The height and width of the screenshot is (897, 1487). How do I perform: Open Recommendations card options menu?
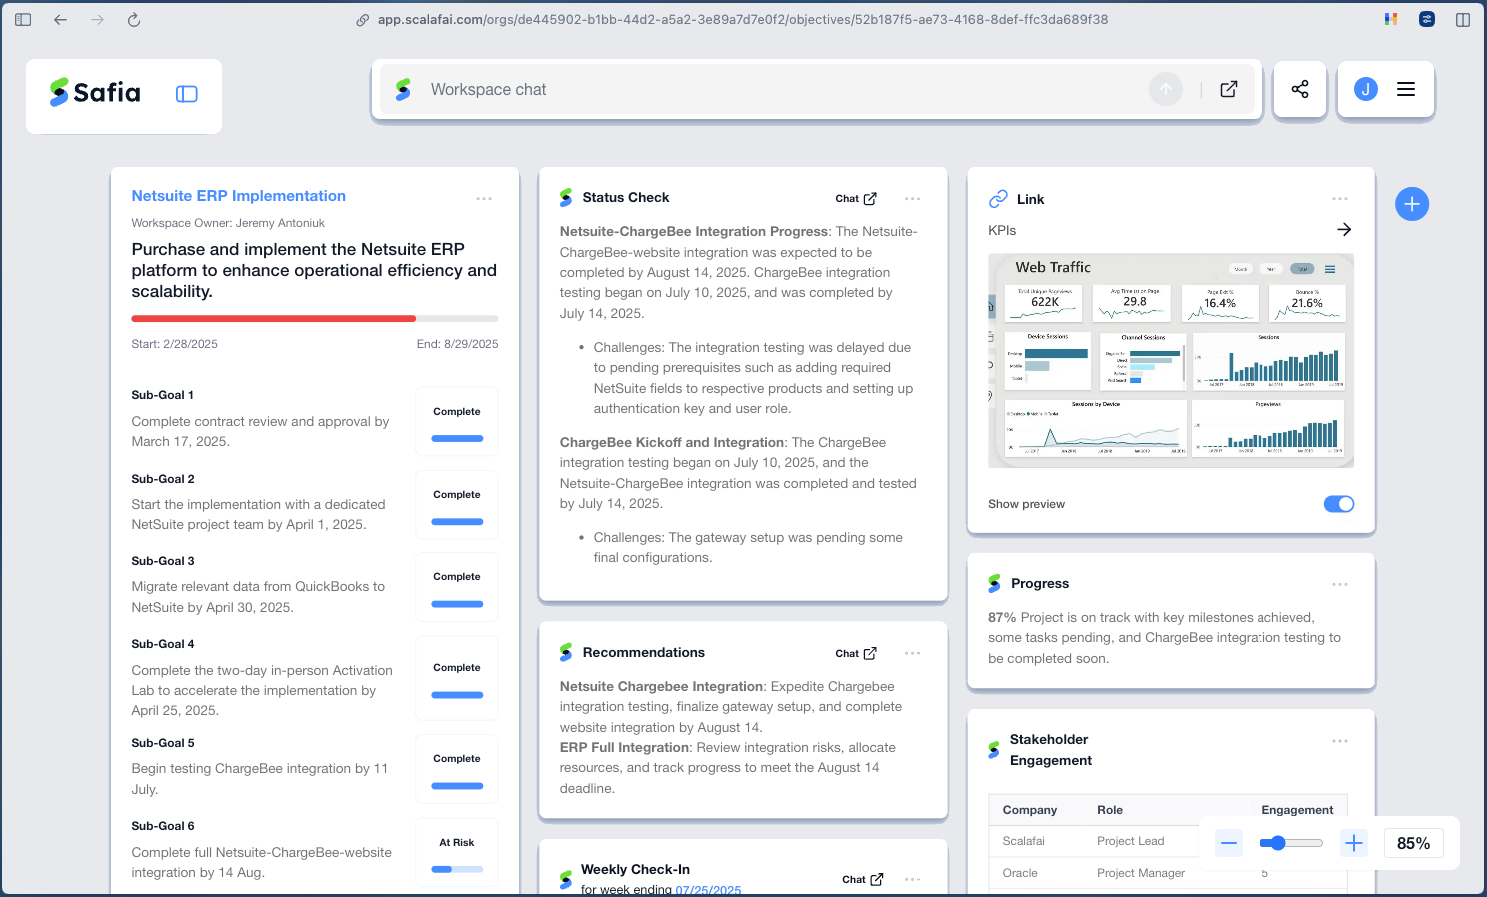click(913, 653)
